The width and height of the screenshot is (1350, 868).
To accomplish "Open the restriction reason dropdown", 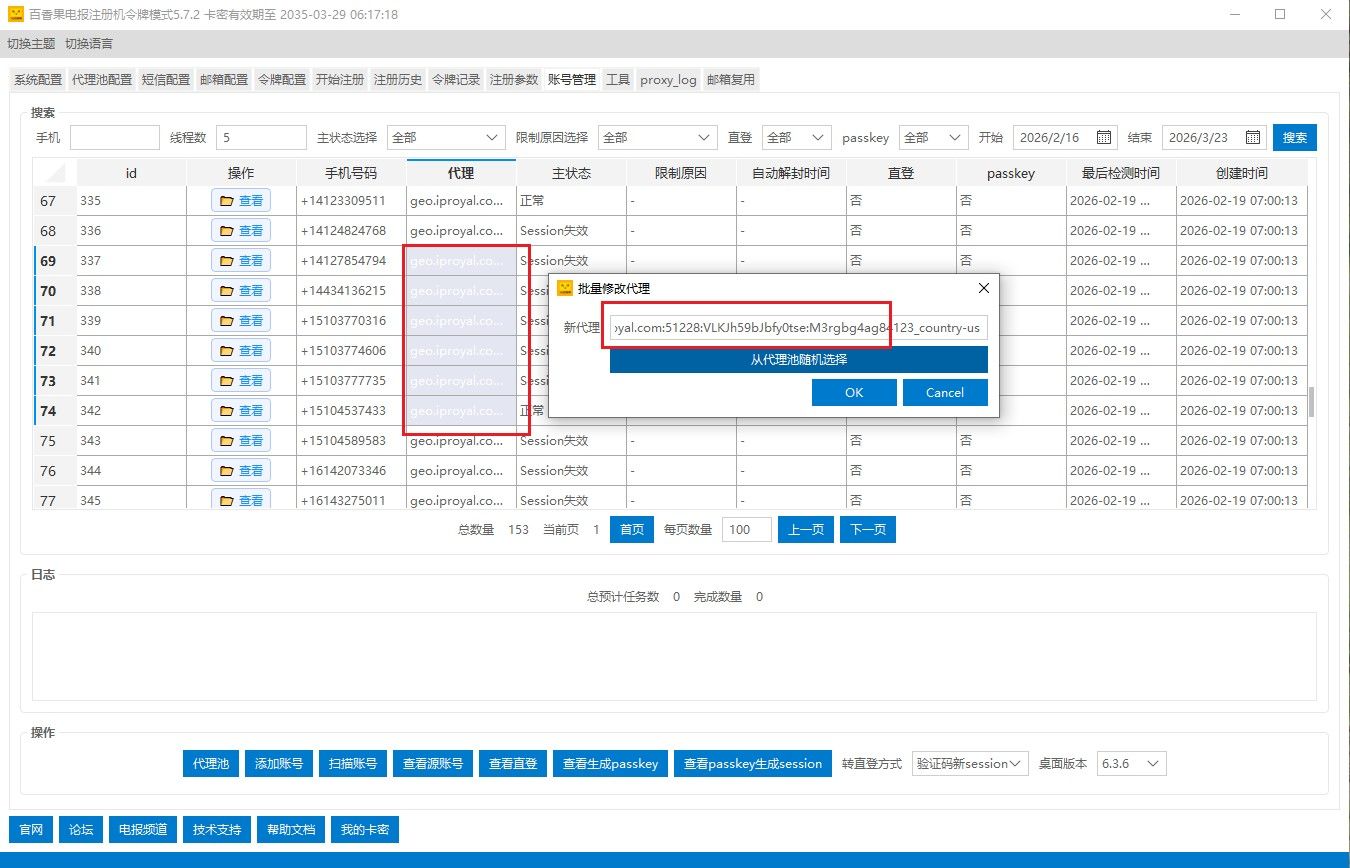I will point(705,137).
